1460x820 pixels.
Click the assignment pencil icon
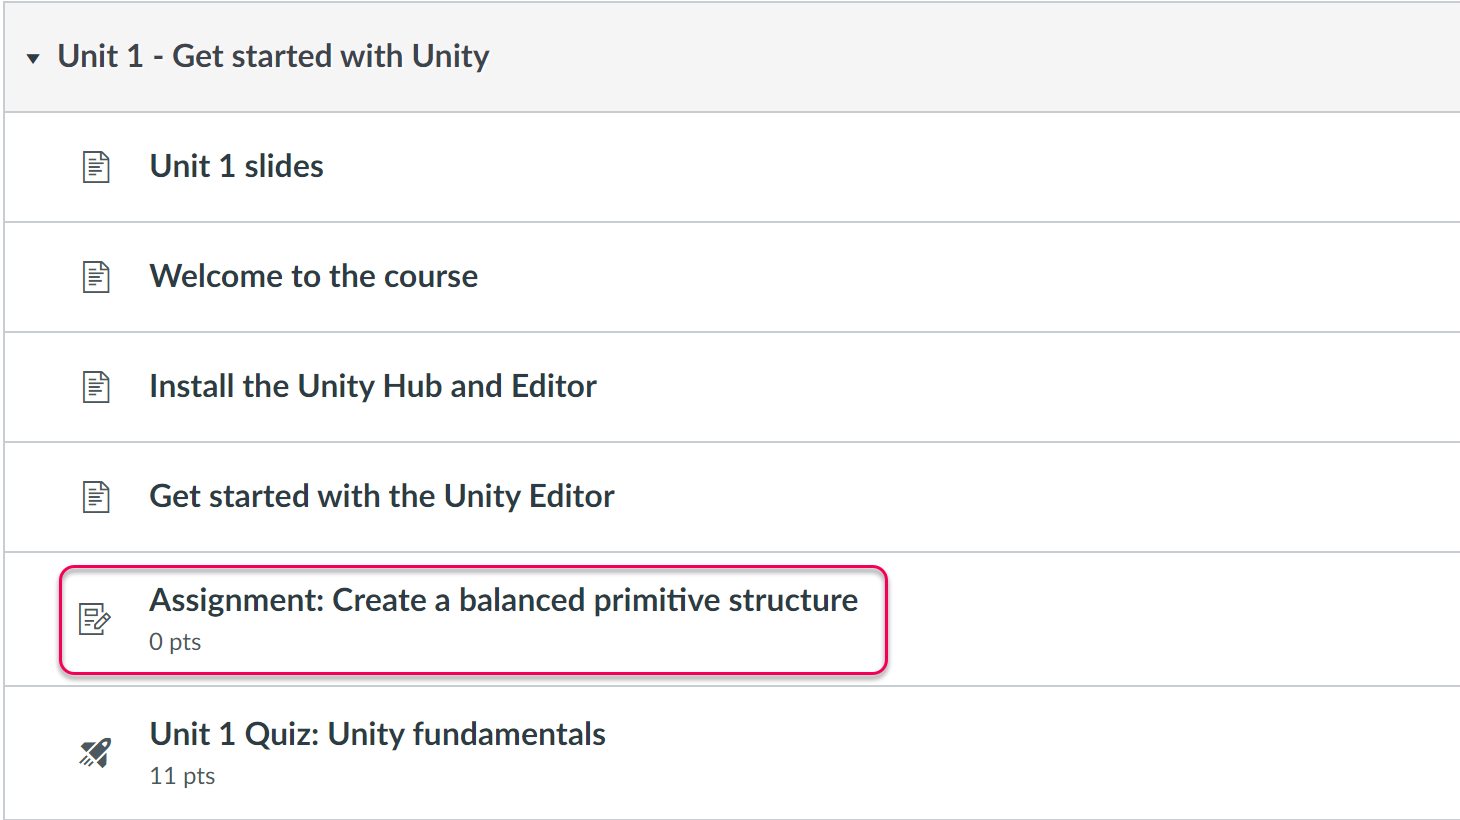pyautogui.click(x=95, y=619)
